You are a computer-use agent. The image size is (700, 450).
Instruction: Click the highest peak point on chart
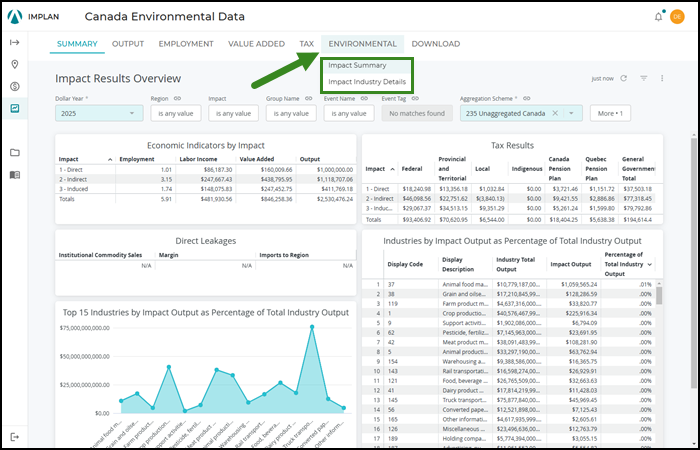(x=312, y=327)
